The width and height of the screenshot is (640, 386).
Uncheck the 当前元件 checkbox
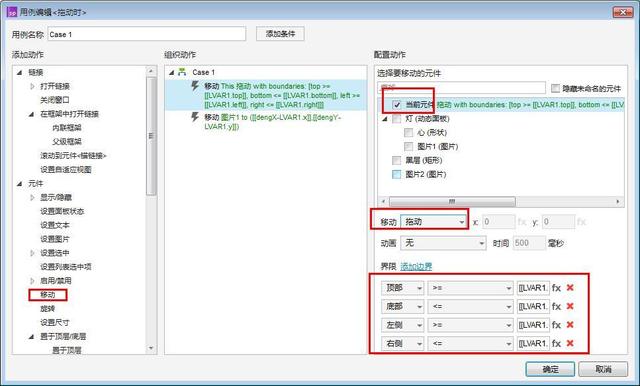coord(396,105)
